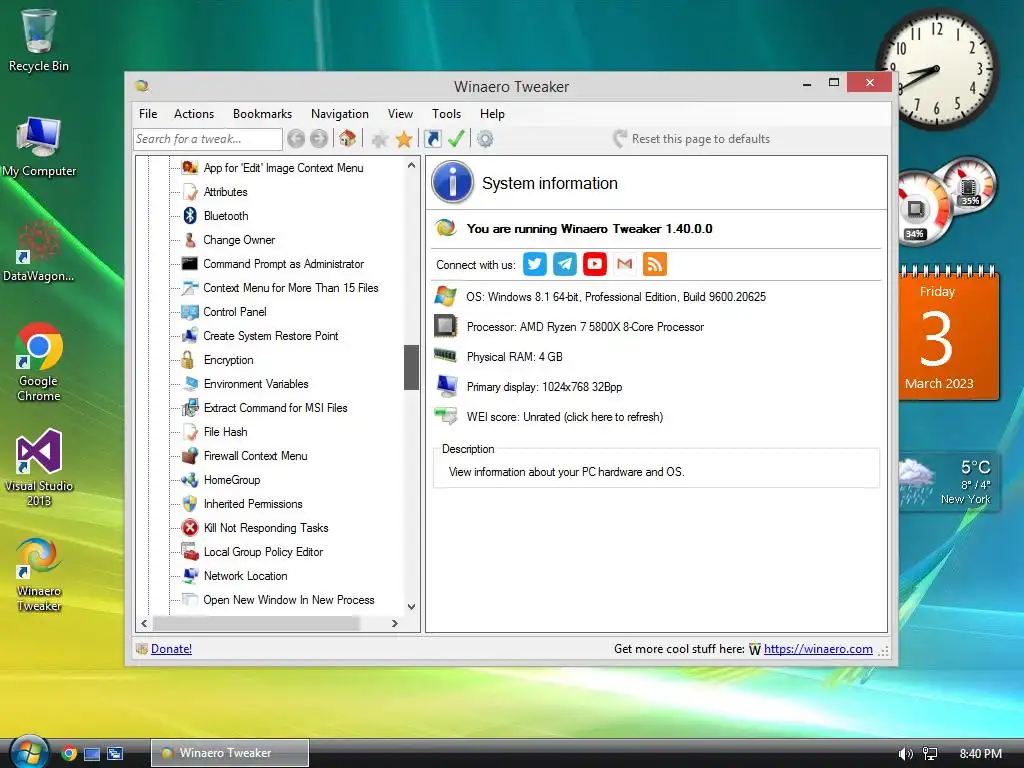Open bookmarks with the gold star icon
The height and width of the screenshot is (768, 1024).
click(404, 138)
